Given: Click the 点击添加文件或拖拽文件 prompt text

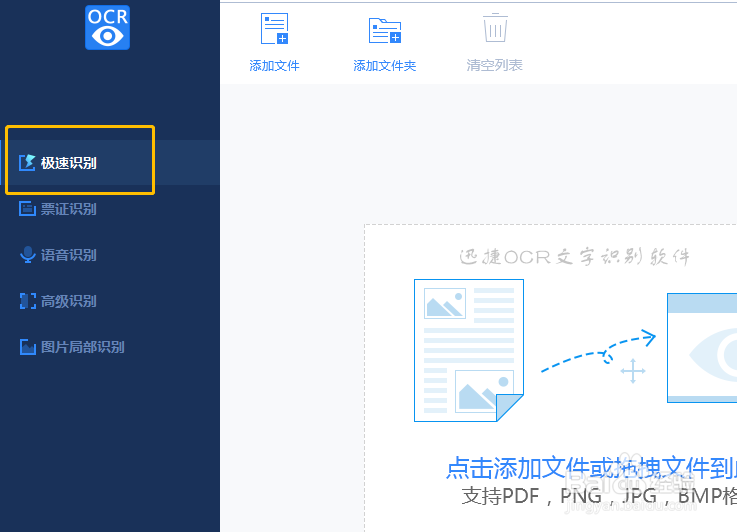Looking at the screenshot, I should pos(591,467).
